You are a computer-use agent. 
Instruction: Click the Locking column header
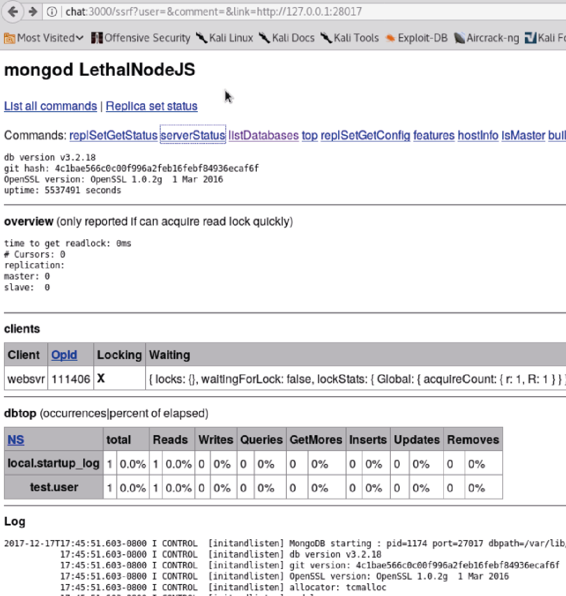[x=119, y=355]
